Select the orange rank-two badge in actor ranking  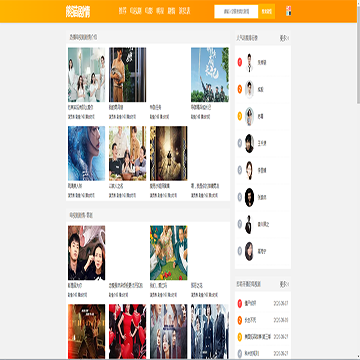240,89
